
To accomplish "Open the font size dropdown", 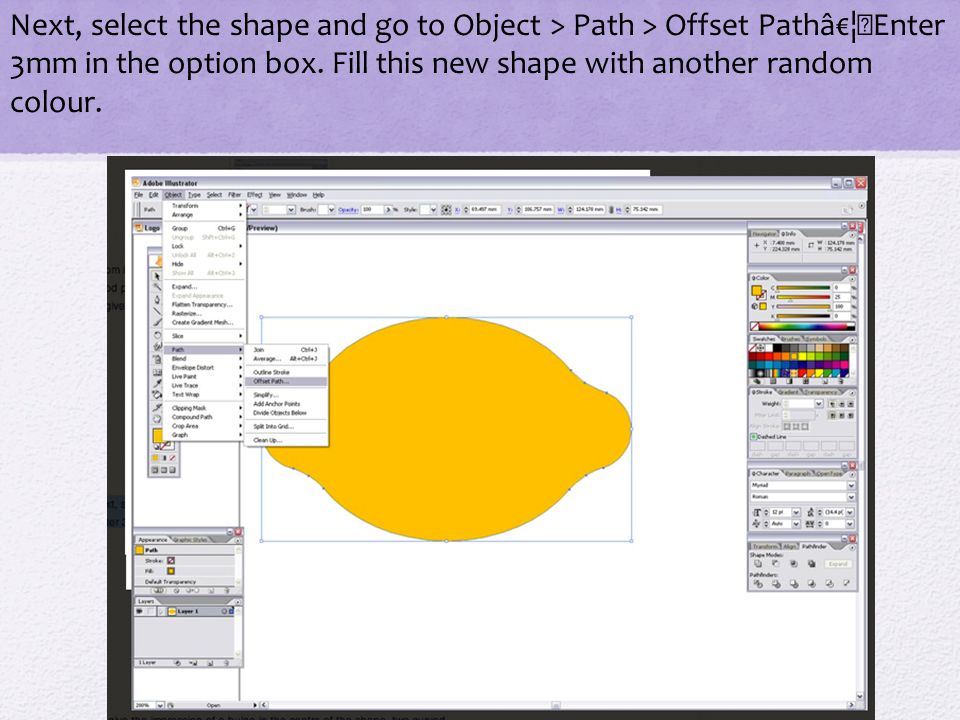I will 796,512.
